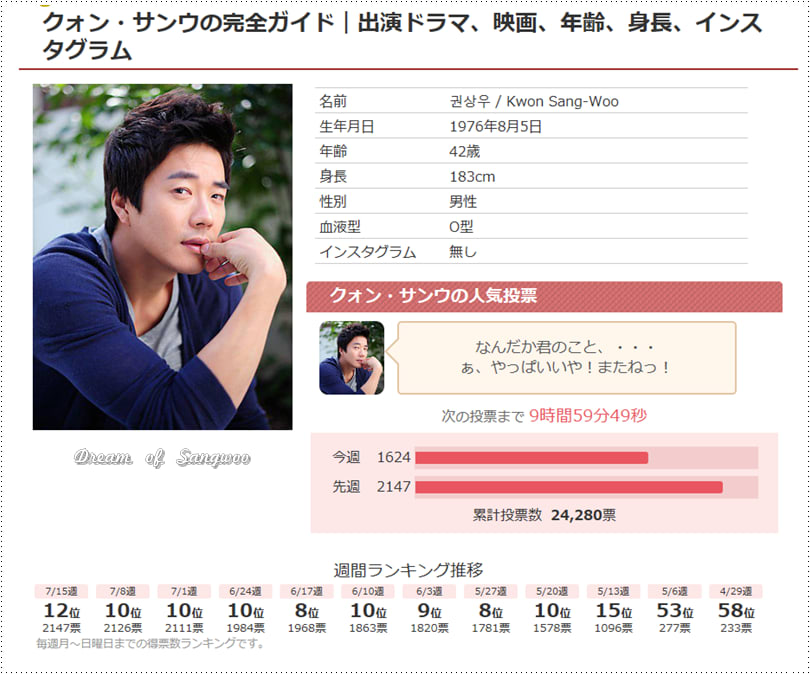Click the 1984票 vote count
Image resolution: width=810 pixels, height=674 pixels.
[x=245, y=629]
